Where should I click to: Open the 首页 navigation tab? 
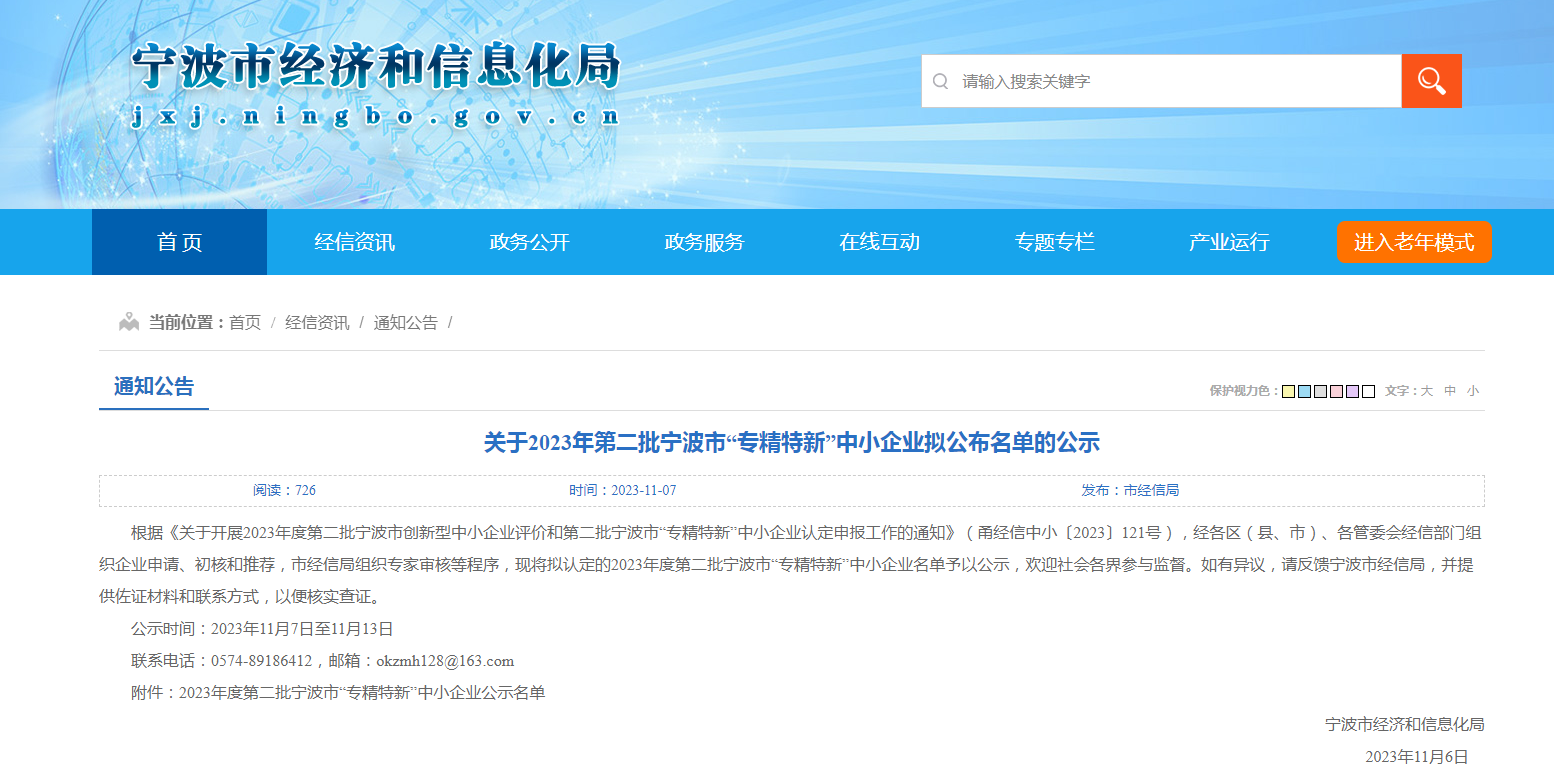tap(180, 242)
